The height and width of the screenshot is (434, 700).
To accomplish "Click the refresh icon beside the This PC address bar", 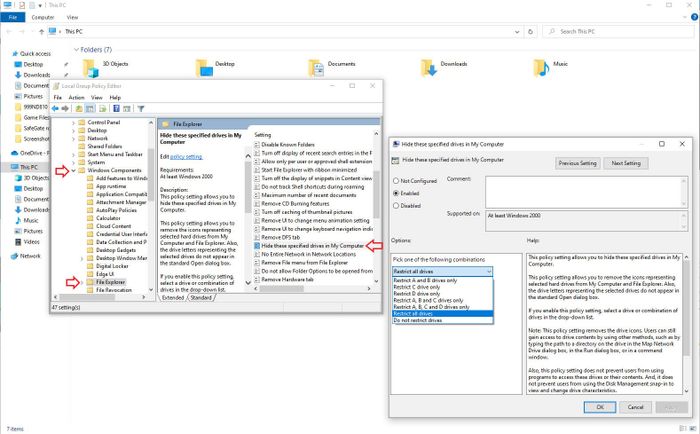I will coord(530,32).
